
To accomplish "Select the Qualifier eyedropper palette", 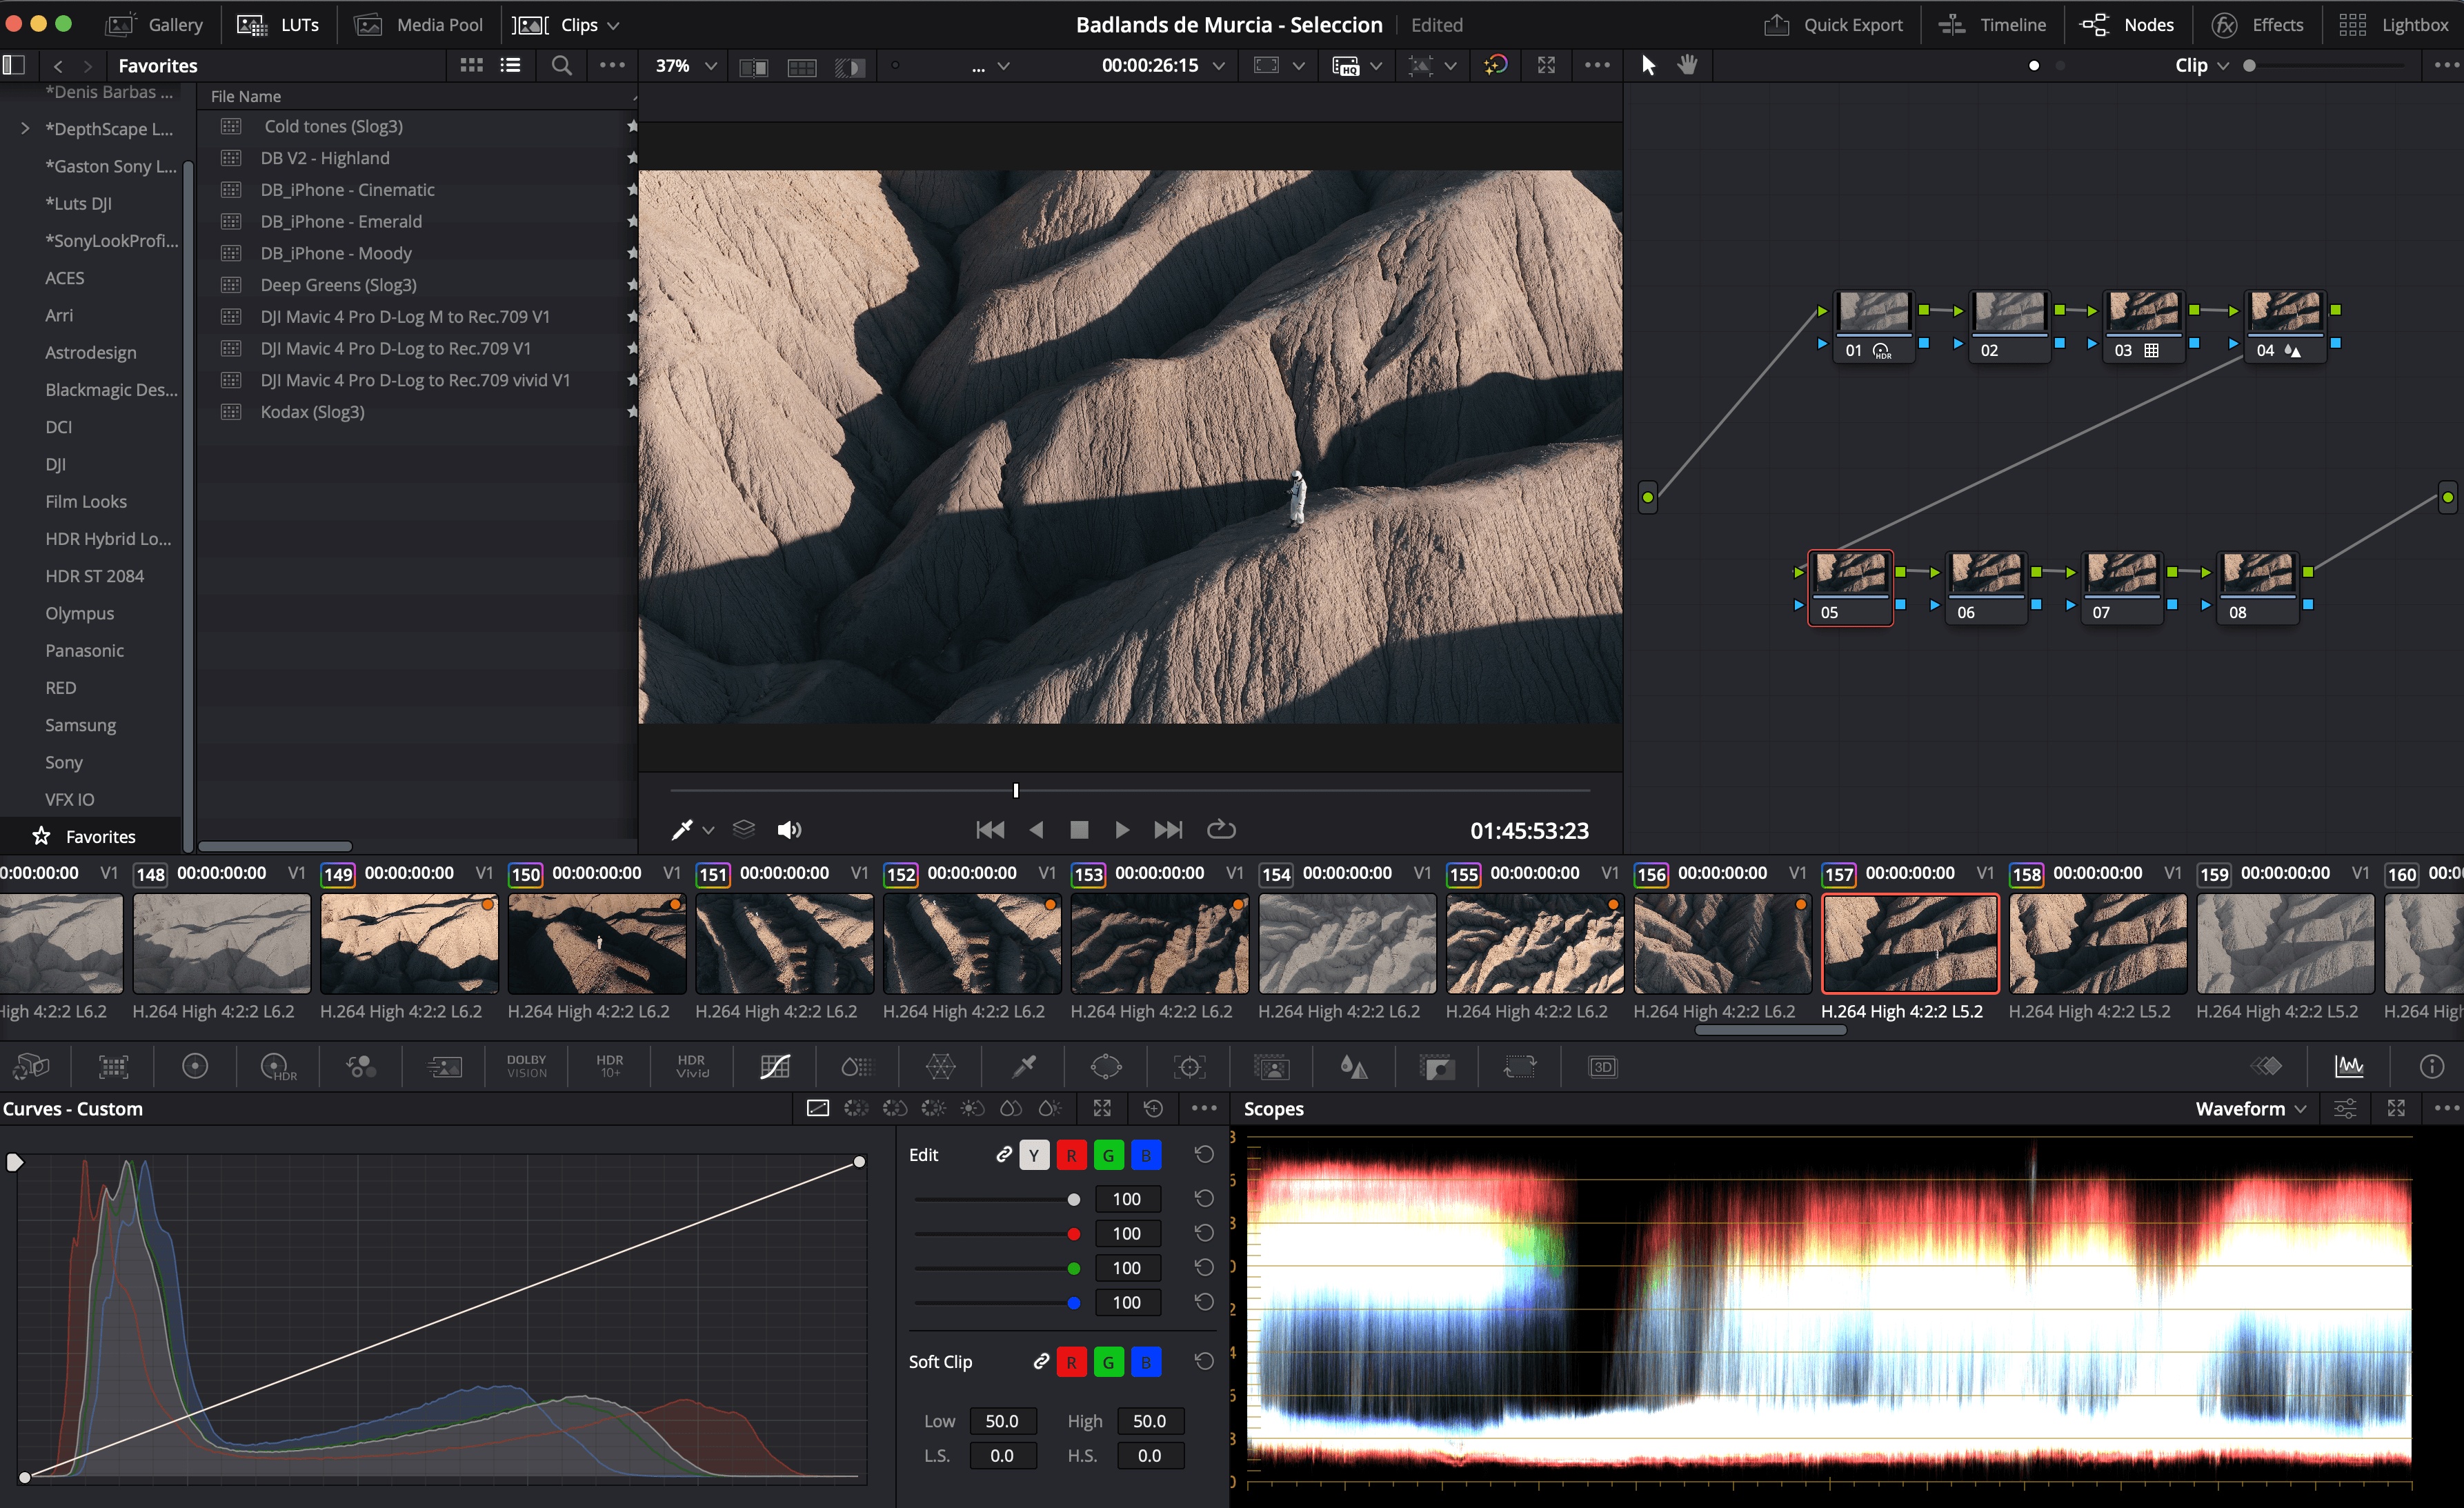I will (x=1024, y=1067).
